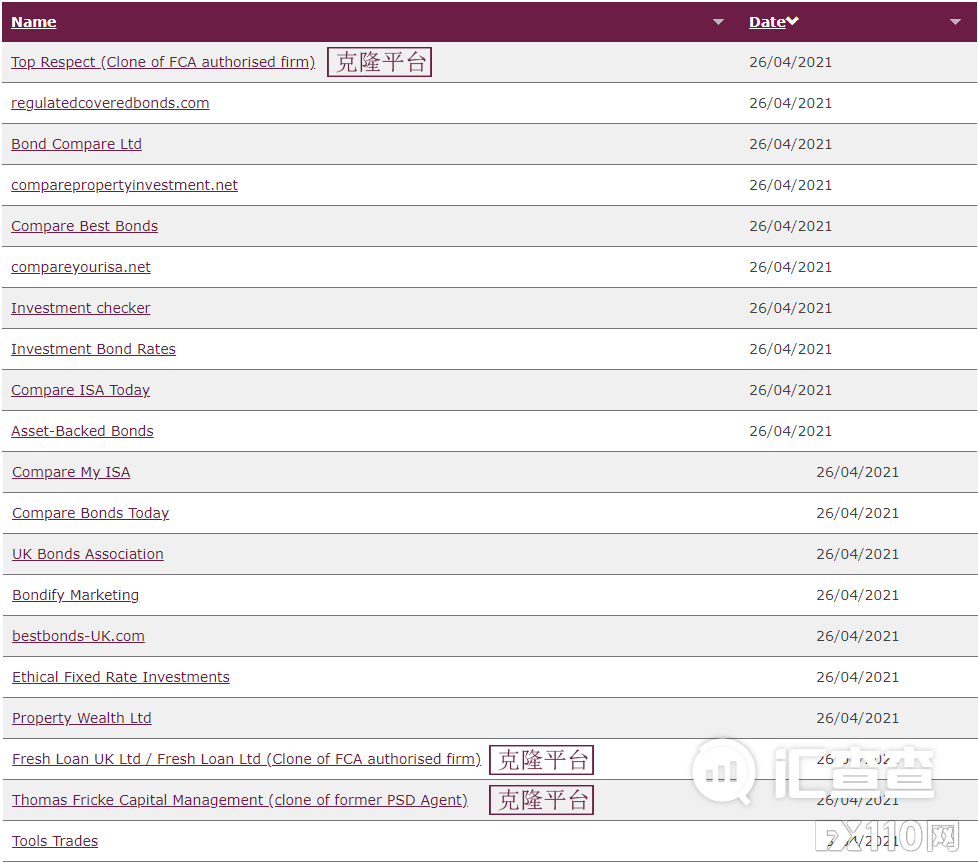Open Bond Compare Ltd link
978x865 pixels.
76,144
